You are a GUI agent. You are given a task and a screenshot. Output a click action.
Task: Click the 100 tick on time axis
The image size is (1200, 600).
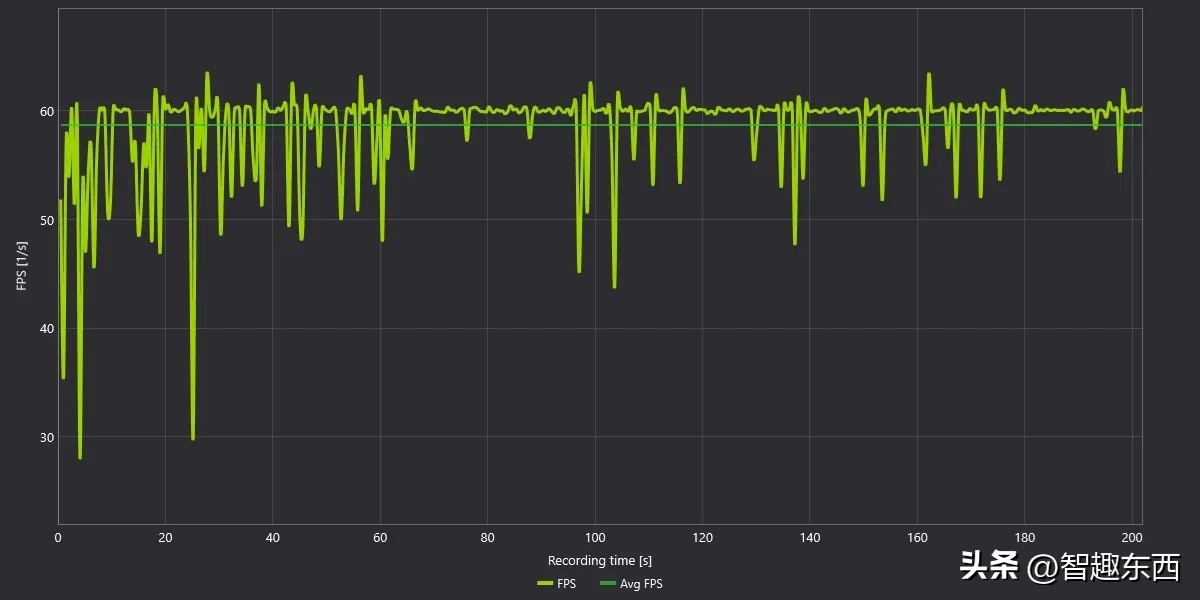(595, 538)
